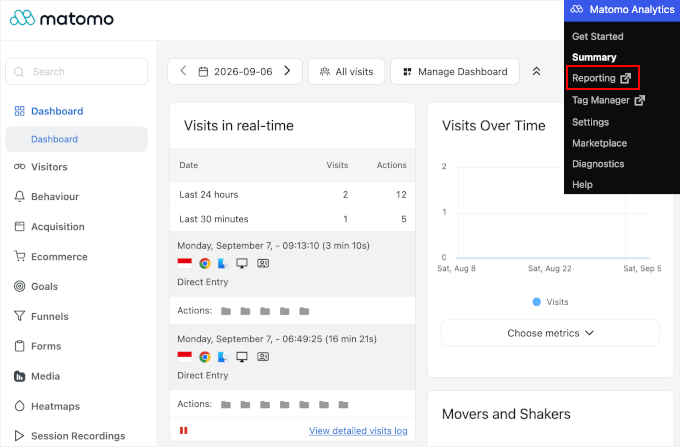Focus the Search input field
The height and width of the screenshot is (447, 680).
(76, 72)
